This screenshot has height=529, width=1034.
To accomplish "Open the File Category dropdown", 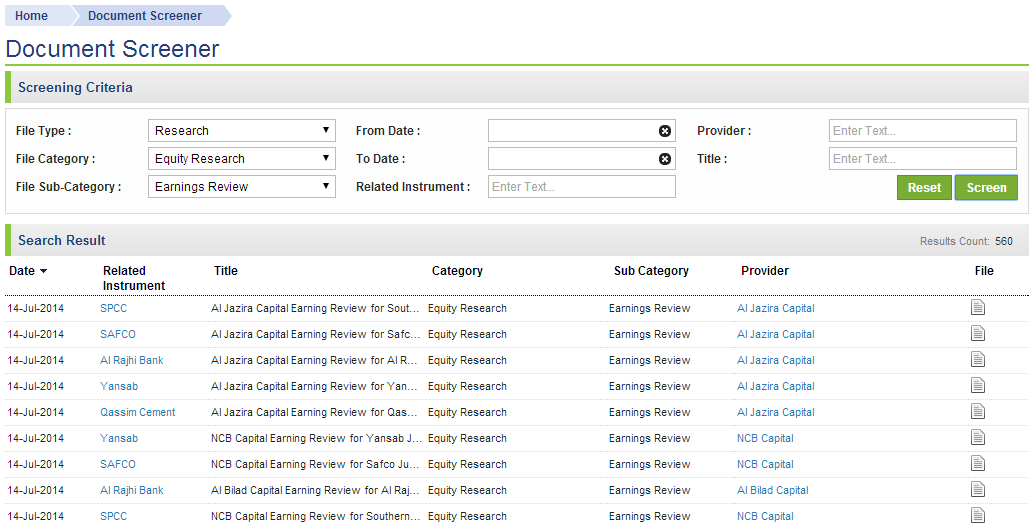I will (241, 159).
